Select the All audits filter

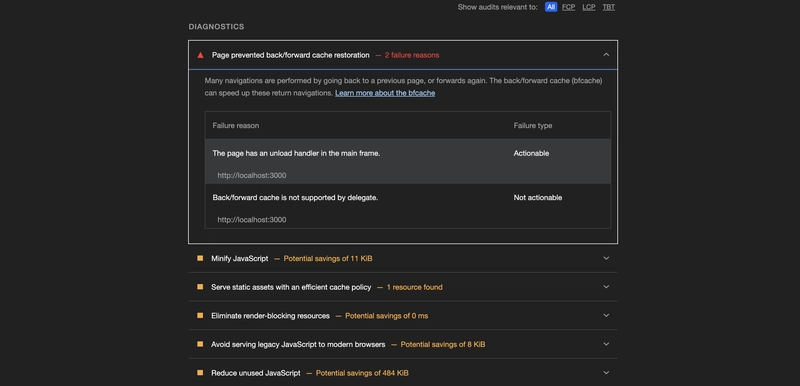coord(551,7)
